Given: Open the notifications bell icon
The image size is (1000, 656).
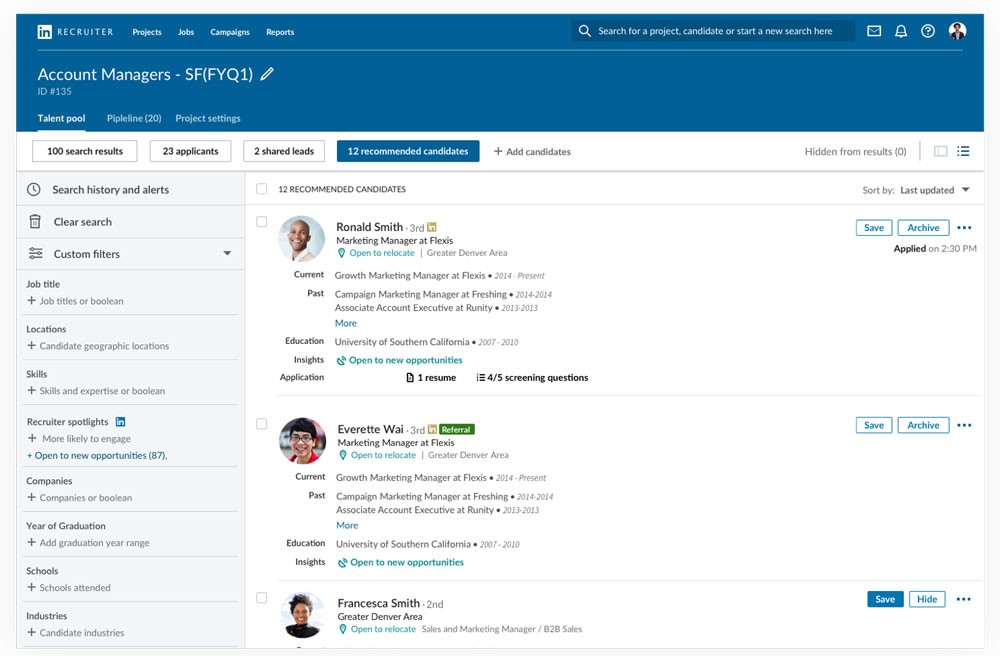Looking at the screenshot, I should point(901,31).
